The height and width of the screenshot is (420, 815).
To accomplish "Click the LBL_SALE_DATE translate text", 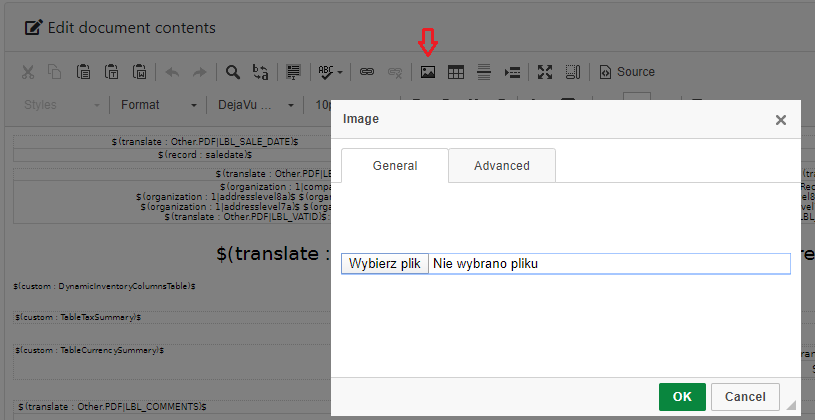I will point(205,141).
